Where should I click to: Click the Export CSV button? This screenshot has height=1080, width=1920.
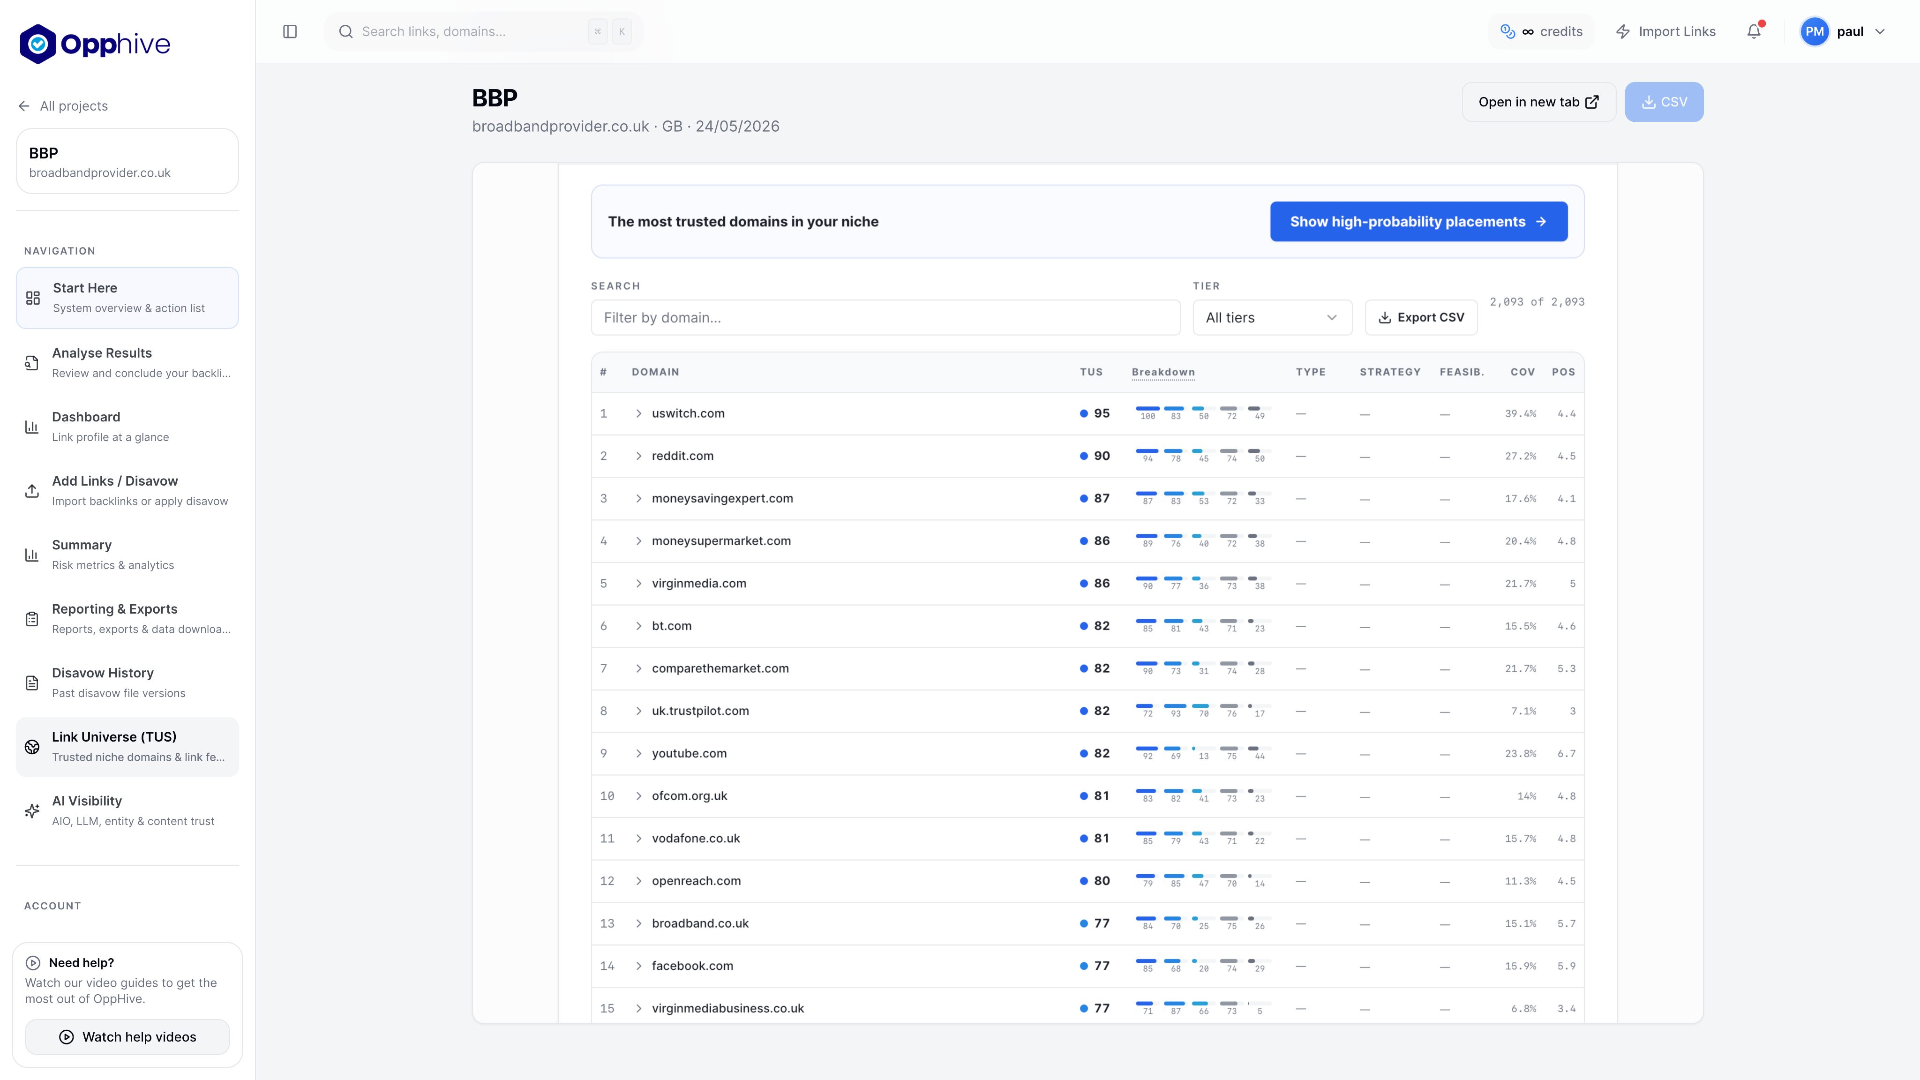[1421, 318]
